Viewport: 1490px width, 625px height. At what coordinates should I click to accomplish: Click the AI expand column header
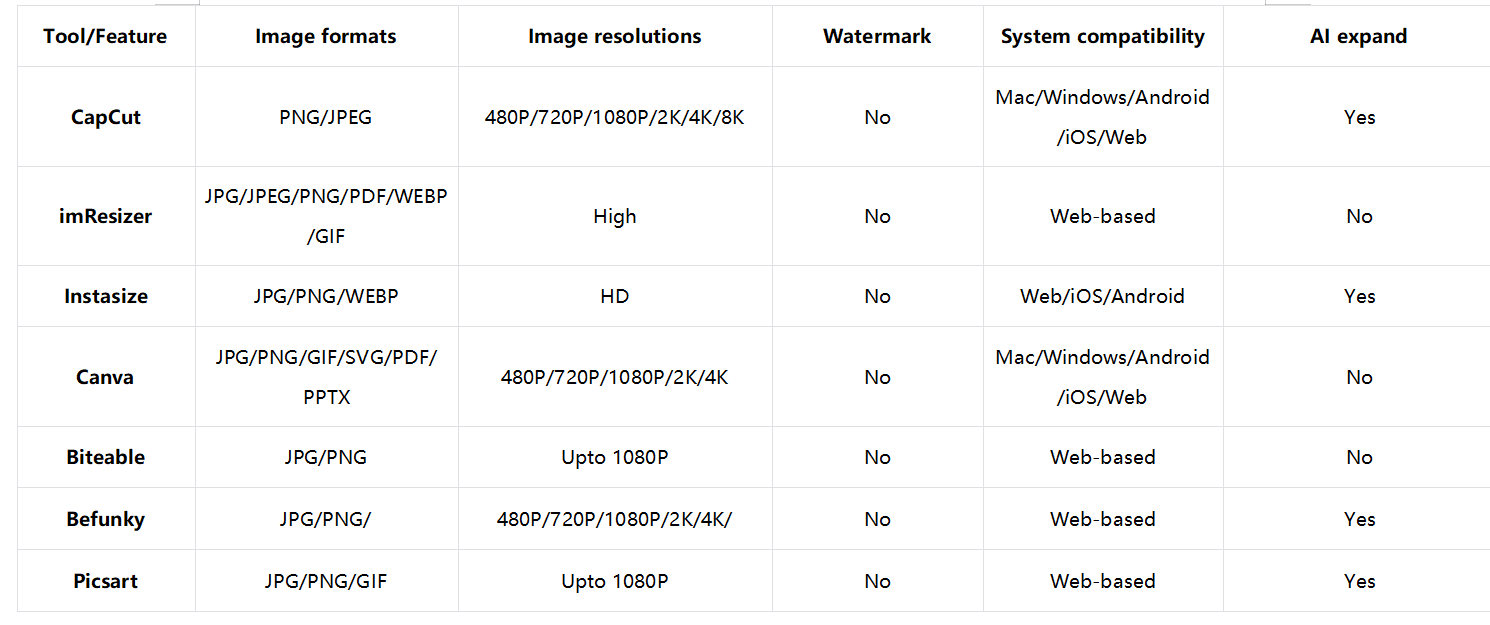pos(1359,37)
